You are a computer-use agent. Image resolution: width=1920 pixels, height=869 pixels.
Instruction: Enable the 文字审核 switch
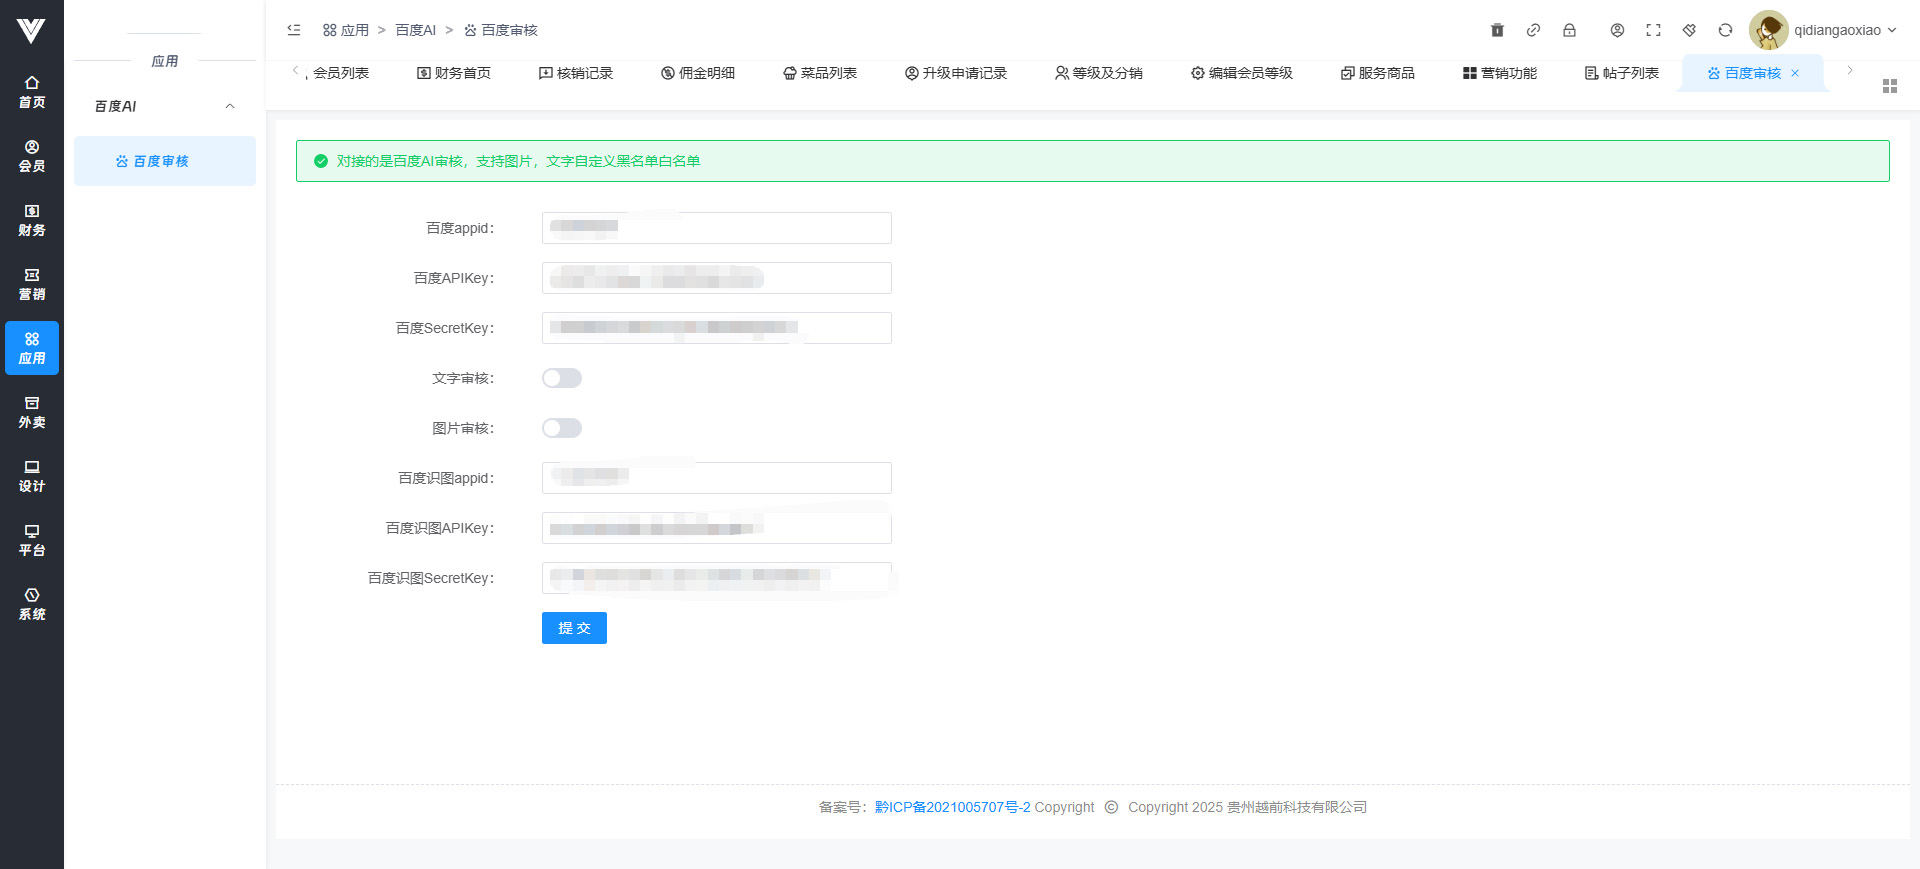pyautogui.click(x=562, y=378)
